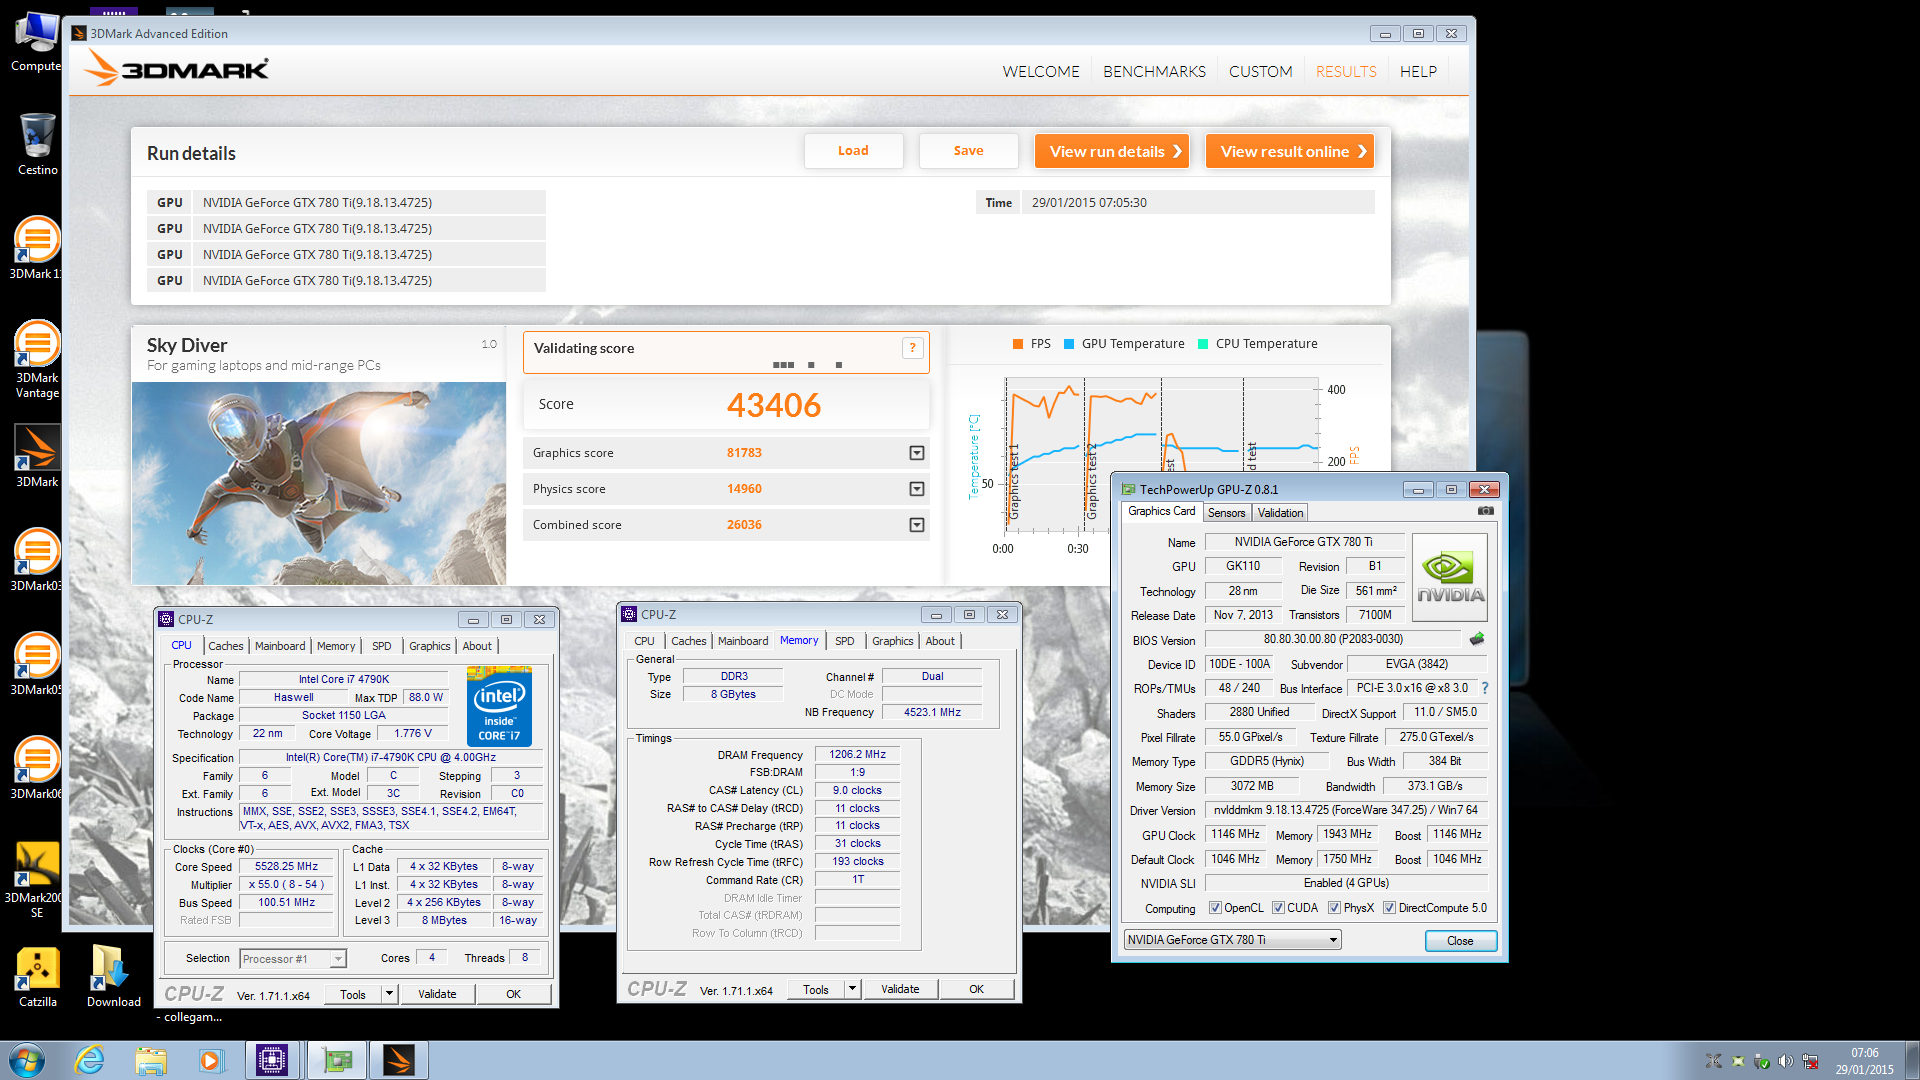Open Processor #1 selection dropdown in CPU-Z
This screenshot has width=1920, height=1080.
coord(293,959)
